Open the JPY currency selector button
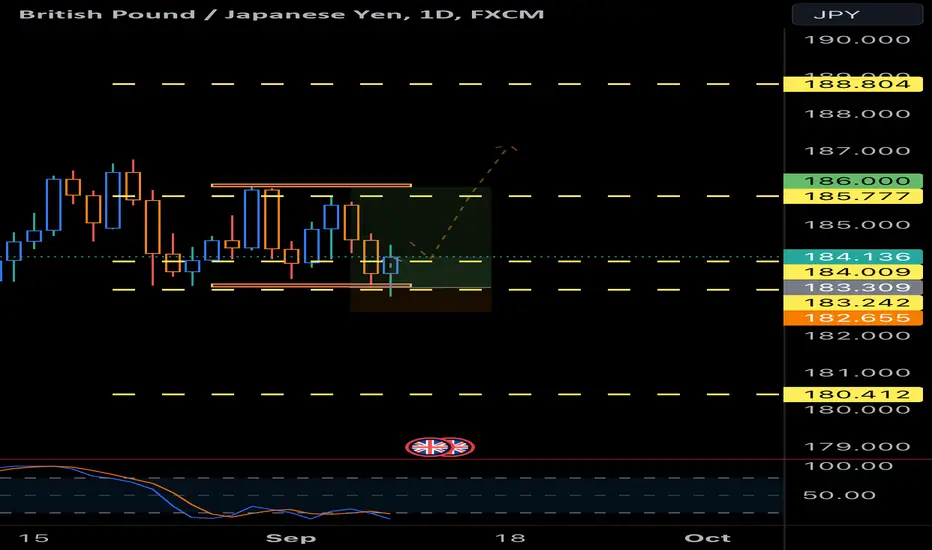The image size is (932, 550). (x=857, y=14)
